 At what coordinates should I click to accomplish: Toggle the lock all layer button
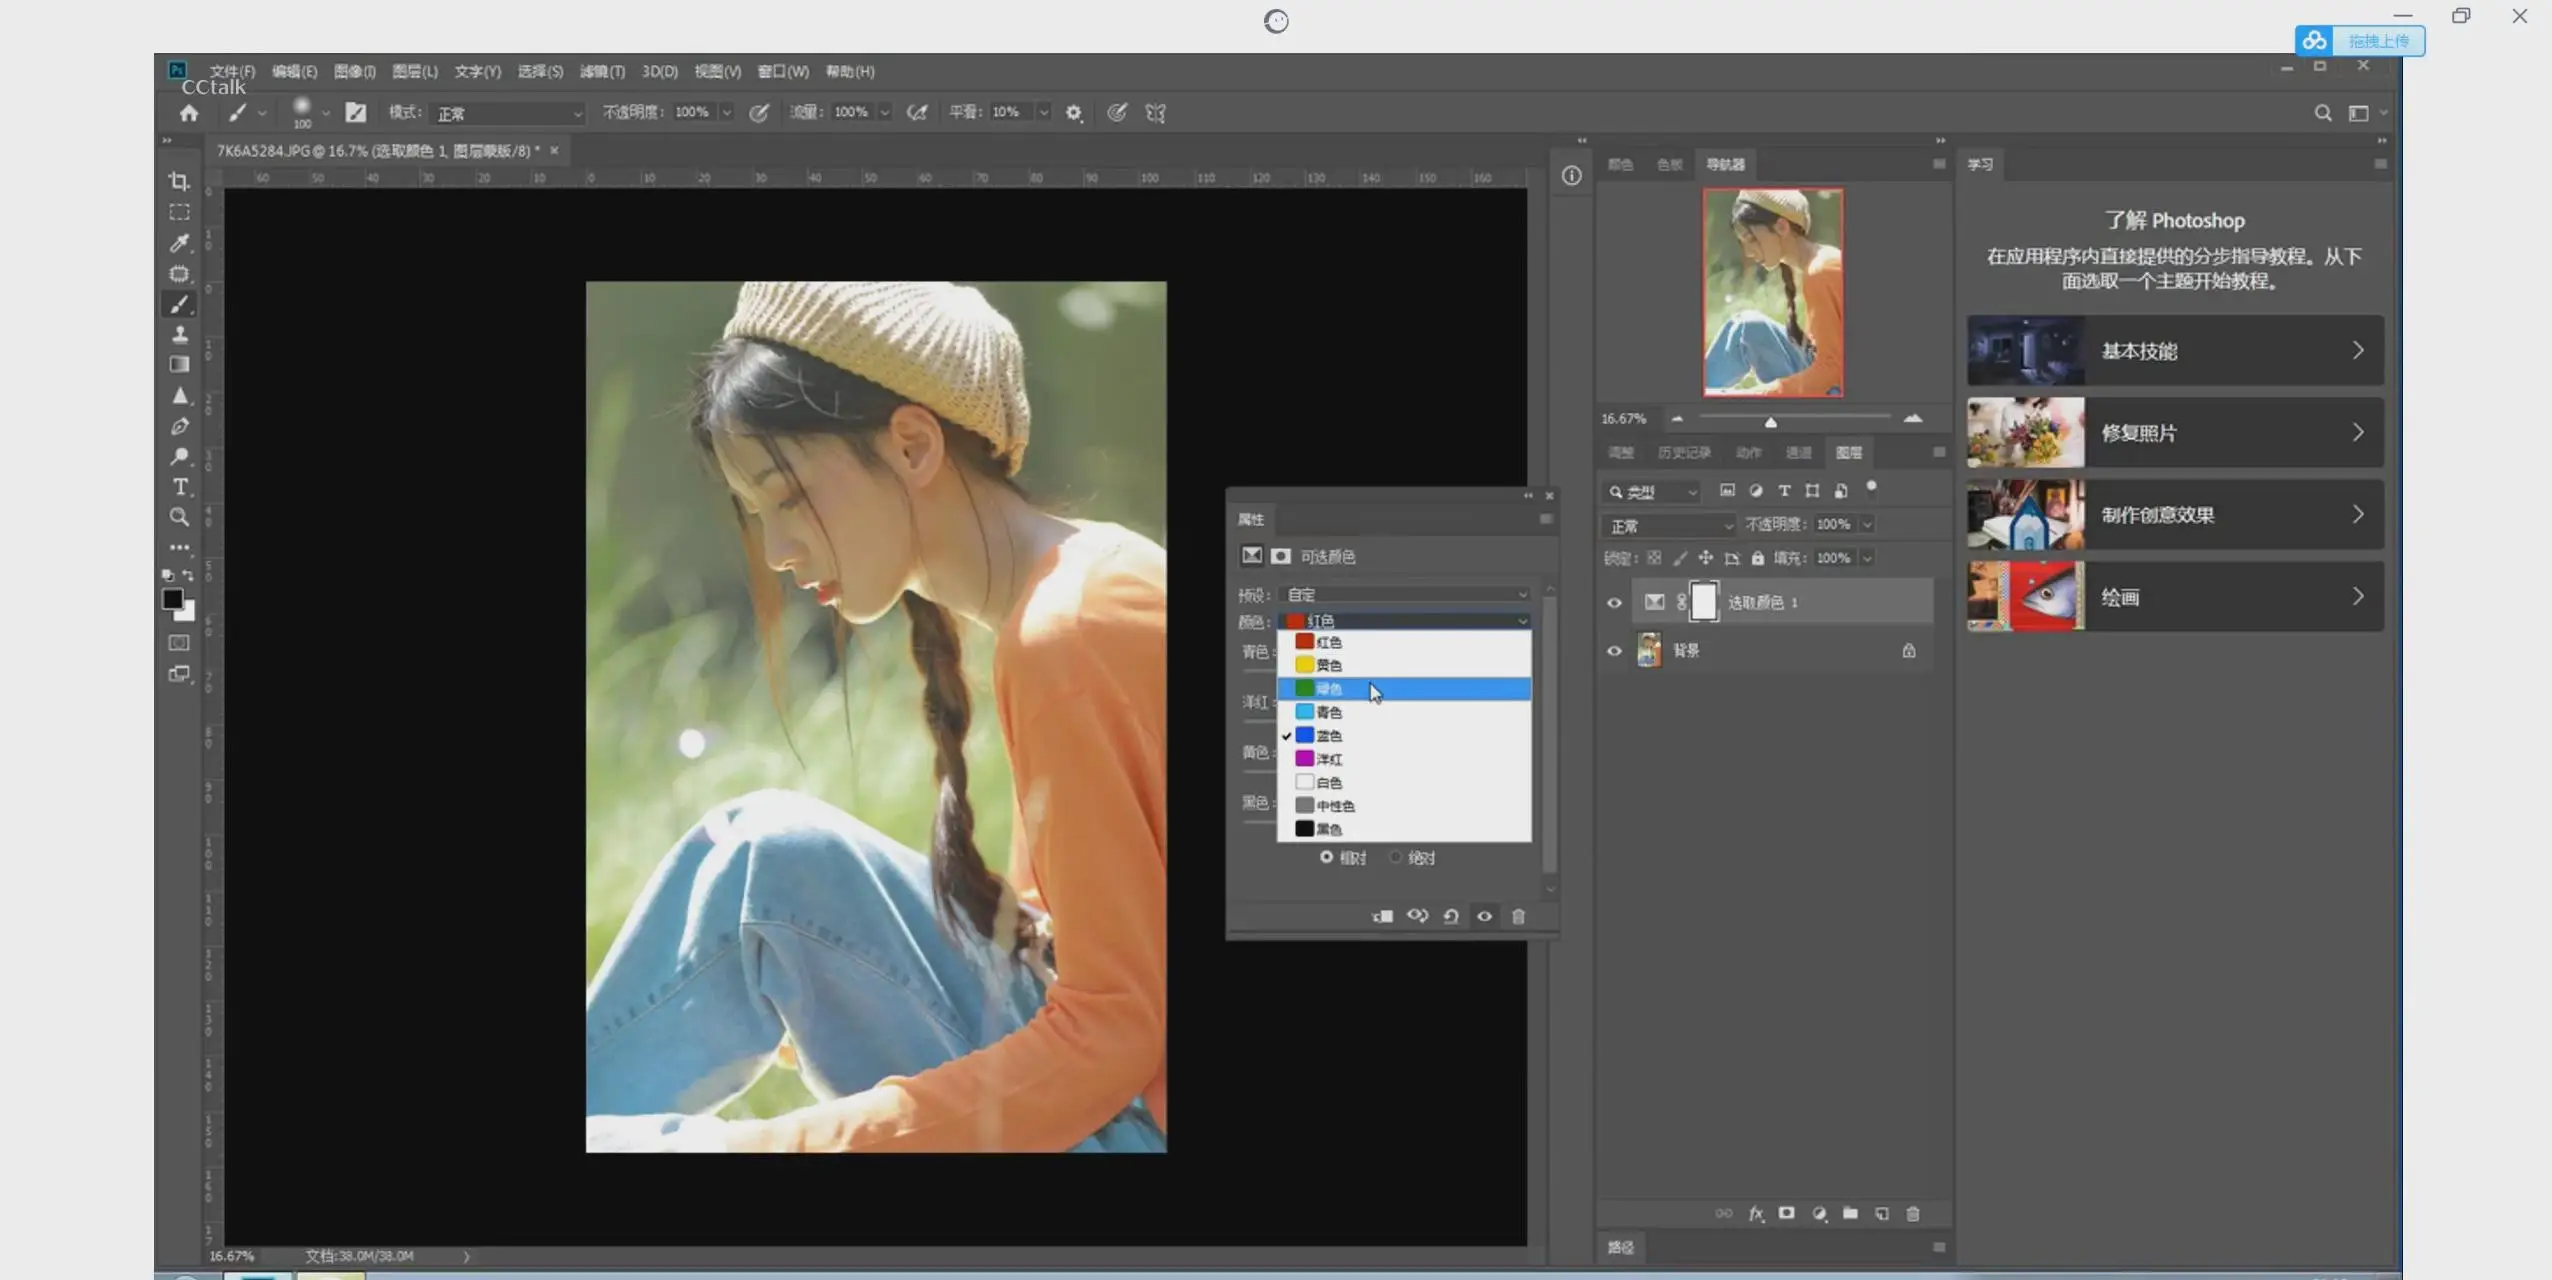tap(1758, 558)
